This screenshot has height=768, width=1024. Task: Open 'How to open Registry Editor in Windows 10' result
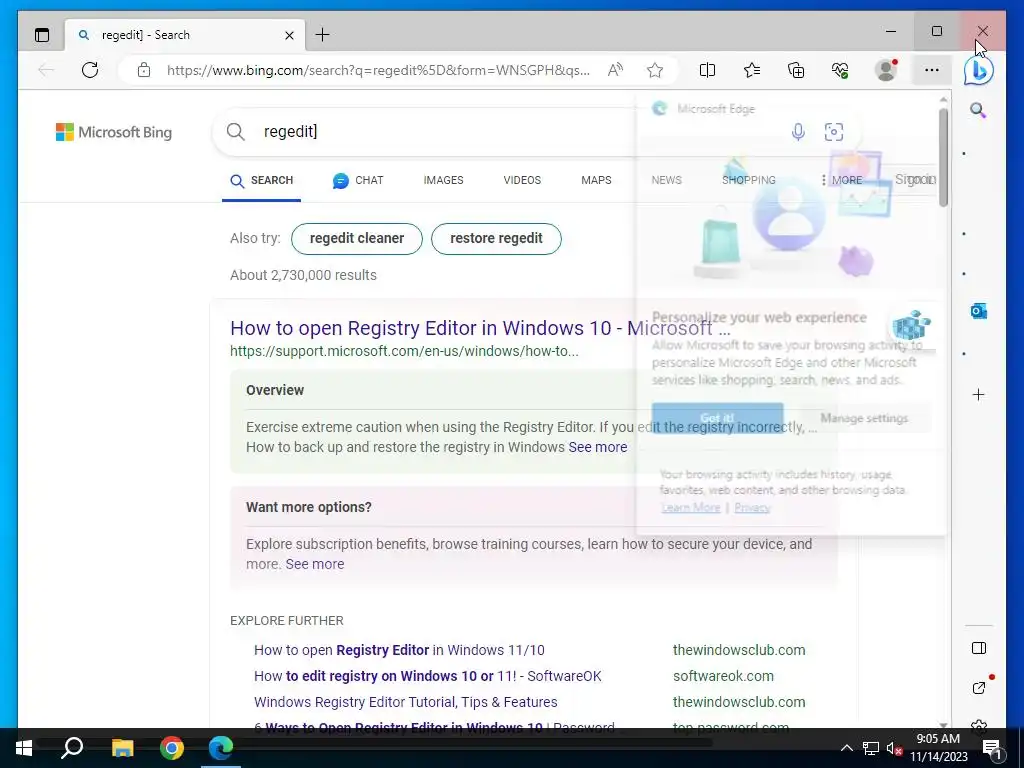(480, 328)
